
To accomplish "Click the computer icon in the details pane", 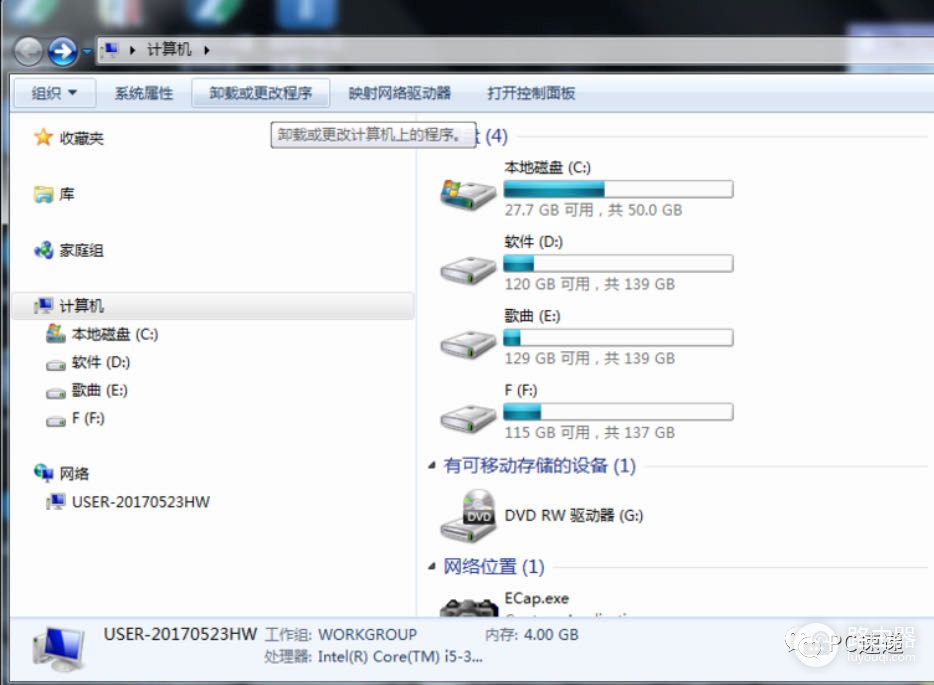I will (59, 649).
